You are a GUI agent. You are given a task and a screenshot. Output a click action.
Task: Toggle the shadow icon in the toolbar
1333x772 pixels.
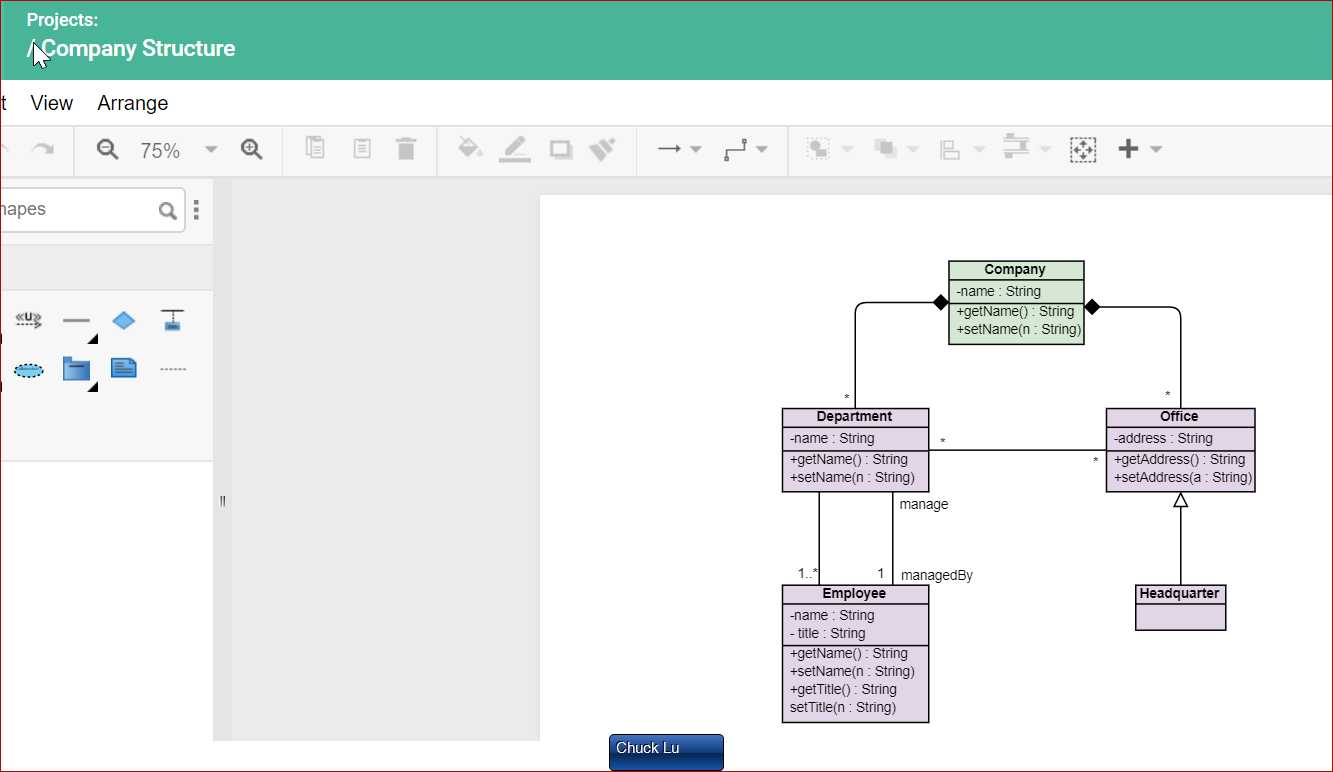point(561,149)
